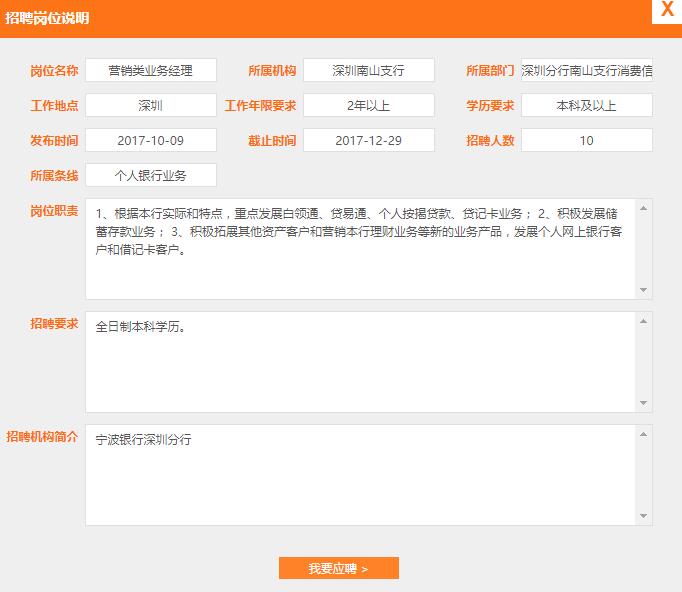The image size is (682, 592).
Task: Select the 截止时间 date field 2017-12-29
Action: 368,140
